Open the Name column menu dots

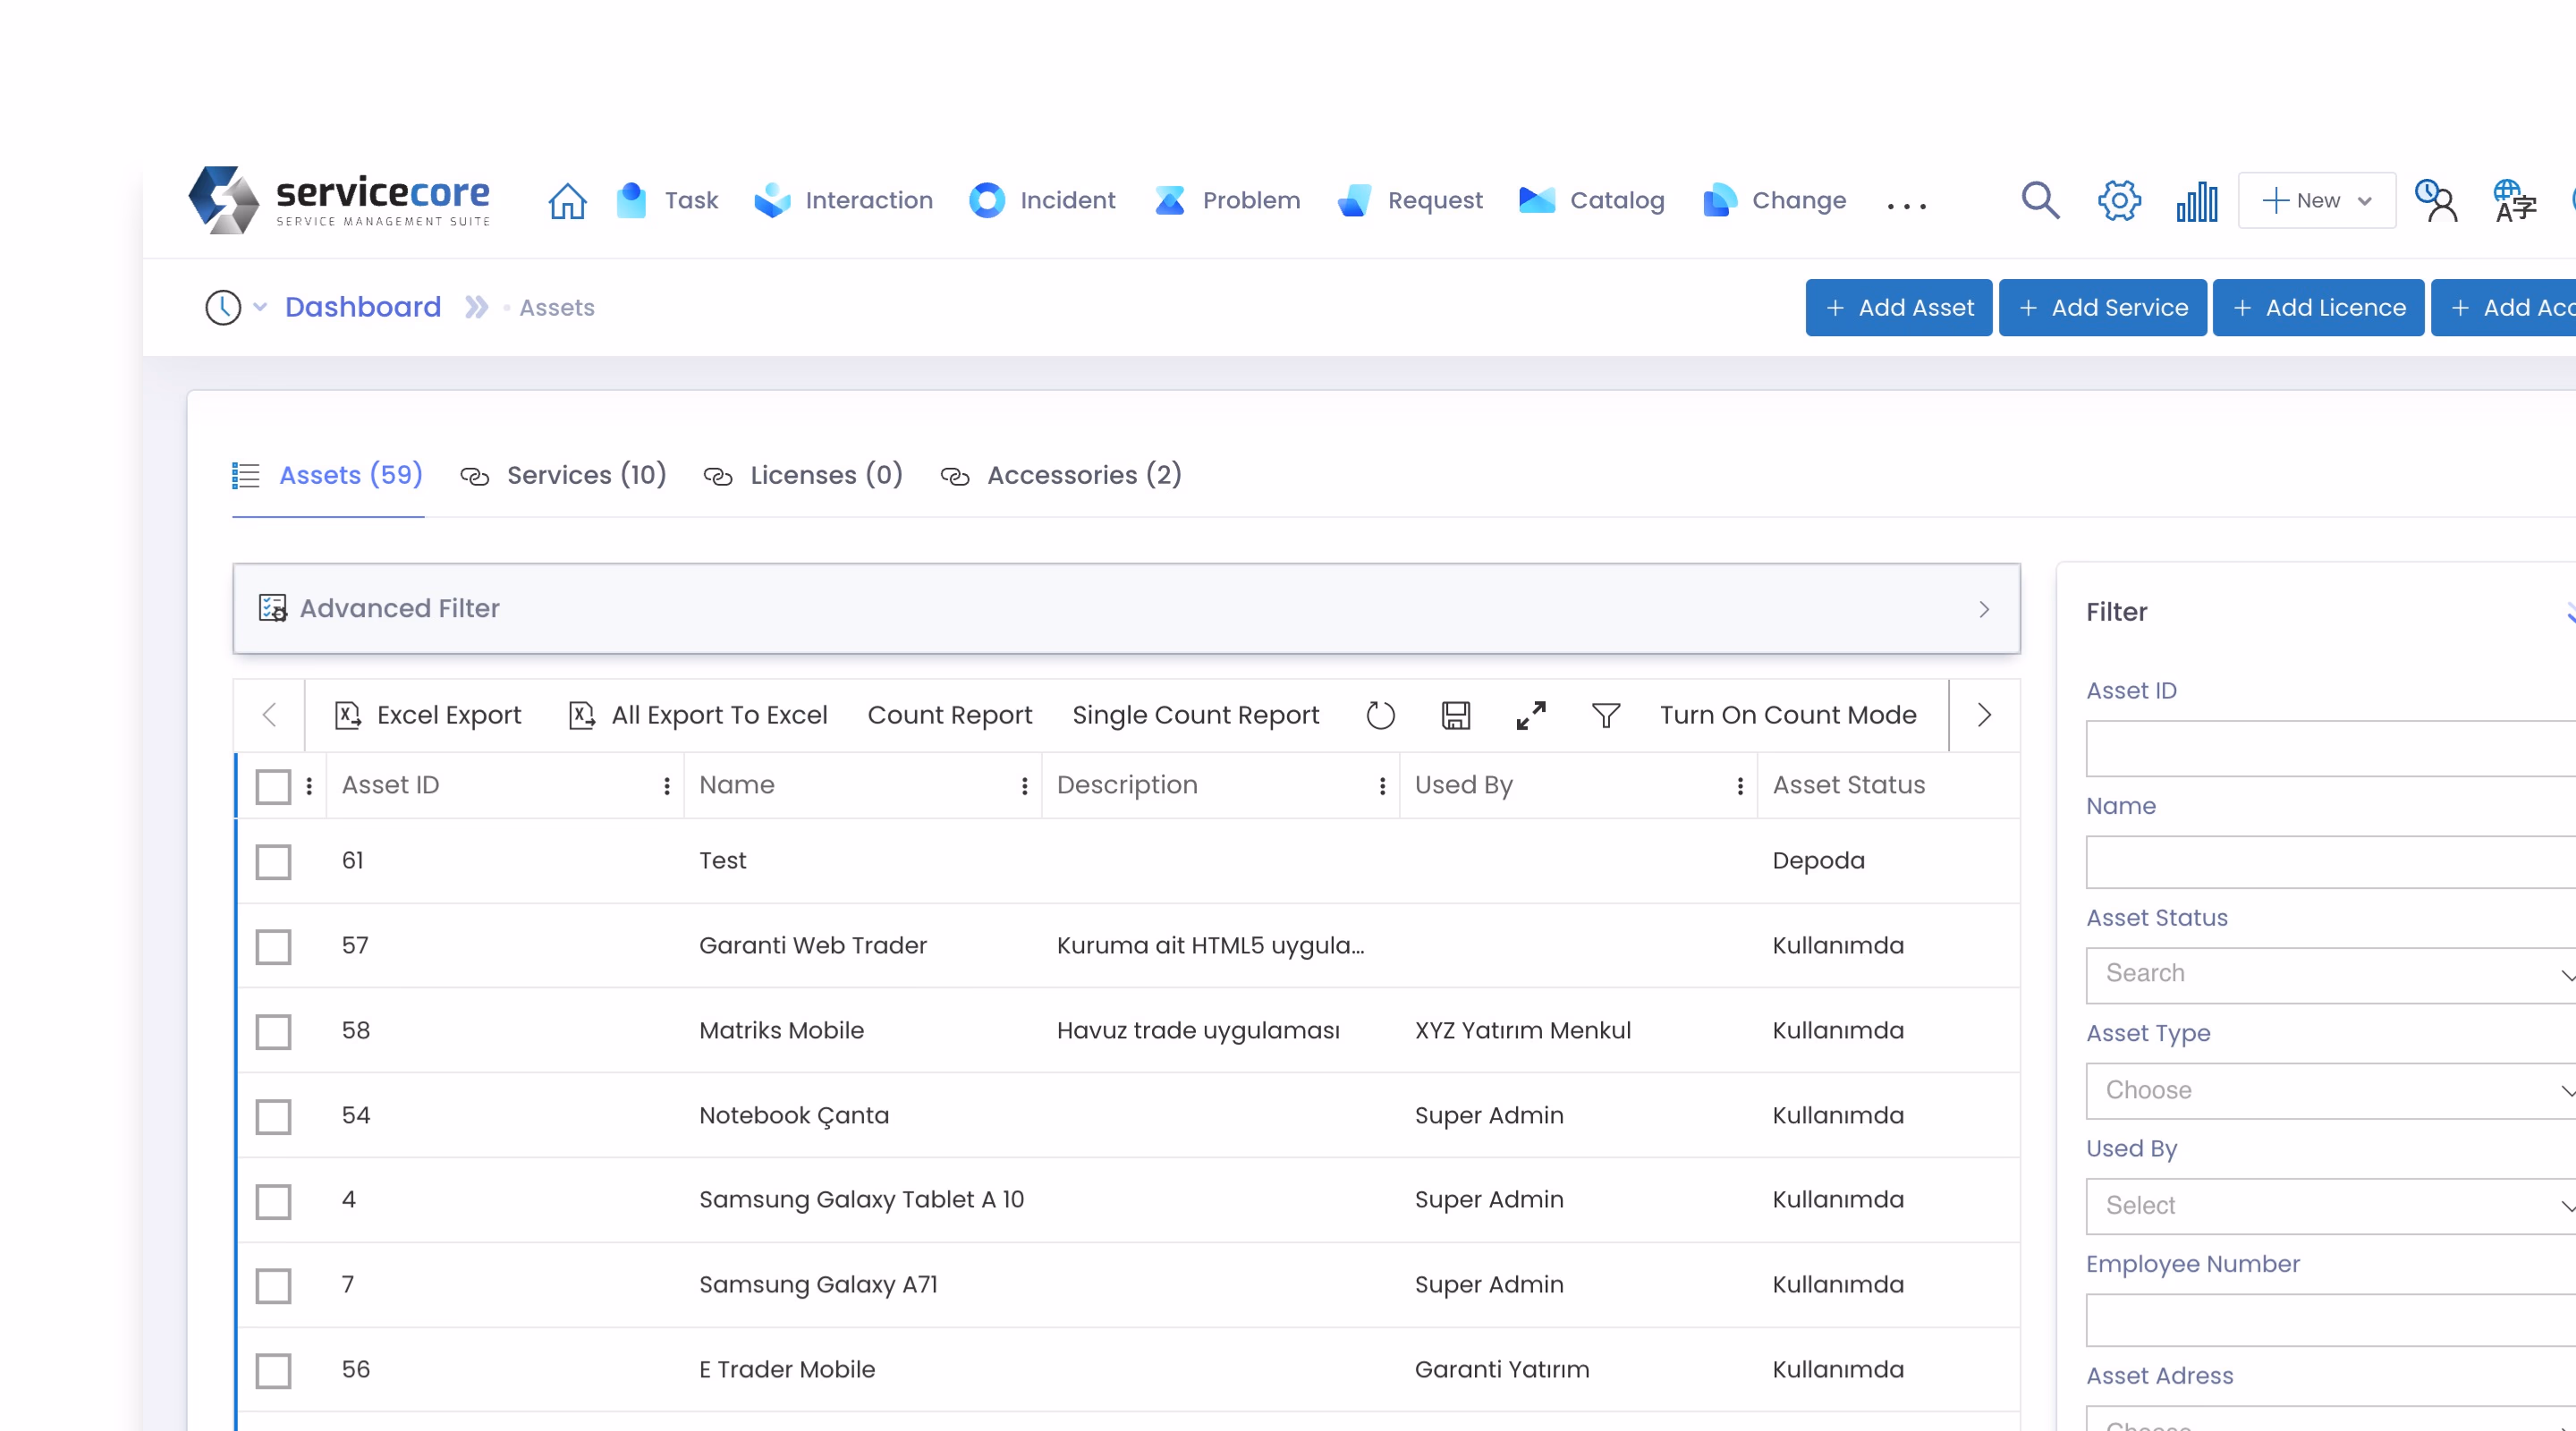(1024, 786)
